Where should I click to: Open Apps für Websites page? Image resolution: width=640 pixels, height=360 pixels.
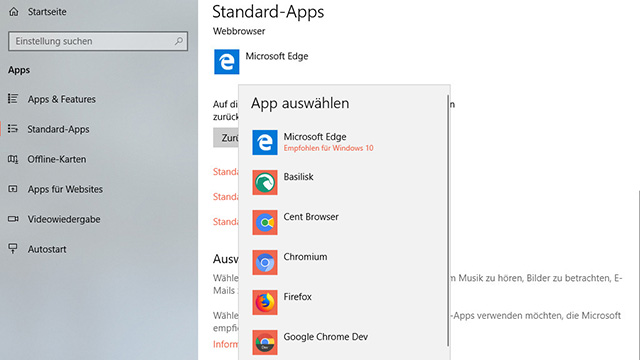[x=65, y=189]
